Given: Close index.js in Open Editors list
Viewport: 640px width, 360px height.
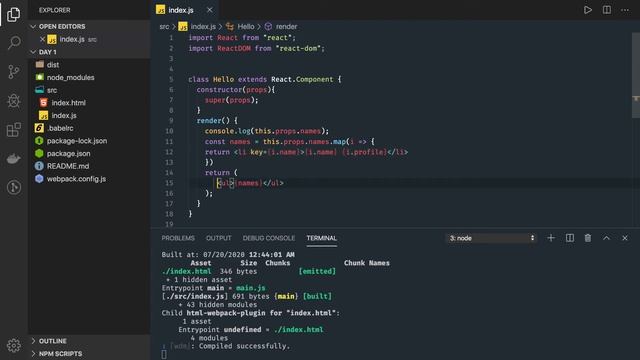Looking at the screenshot, I should tap(42, 39).
